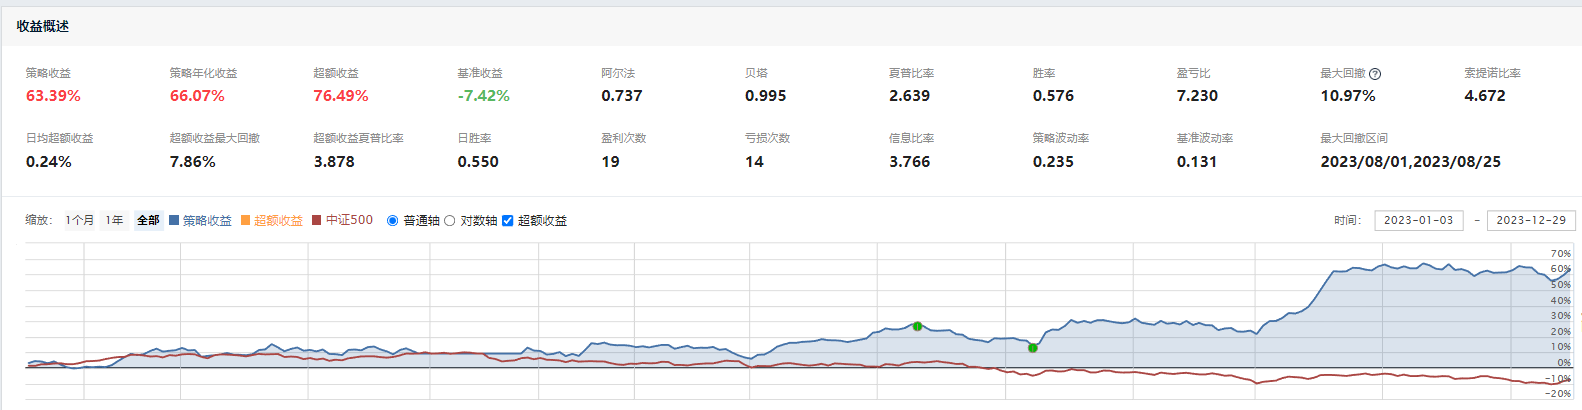Click the first green drawdown marker on chart
This screenshot has width=1582, height=410.
pos(917,326)
